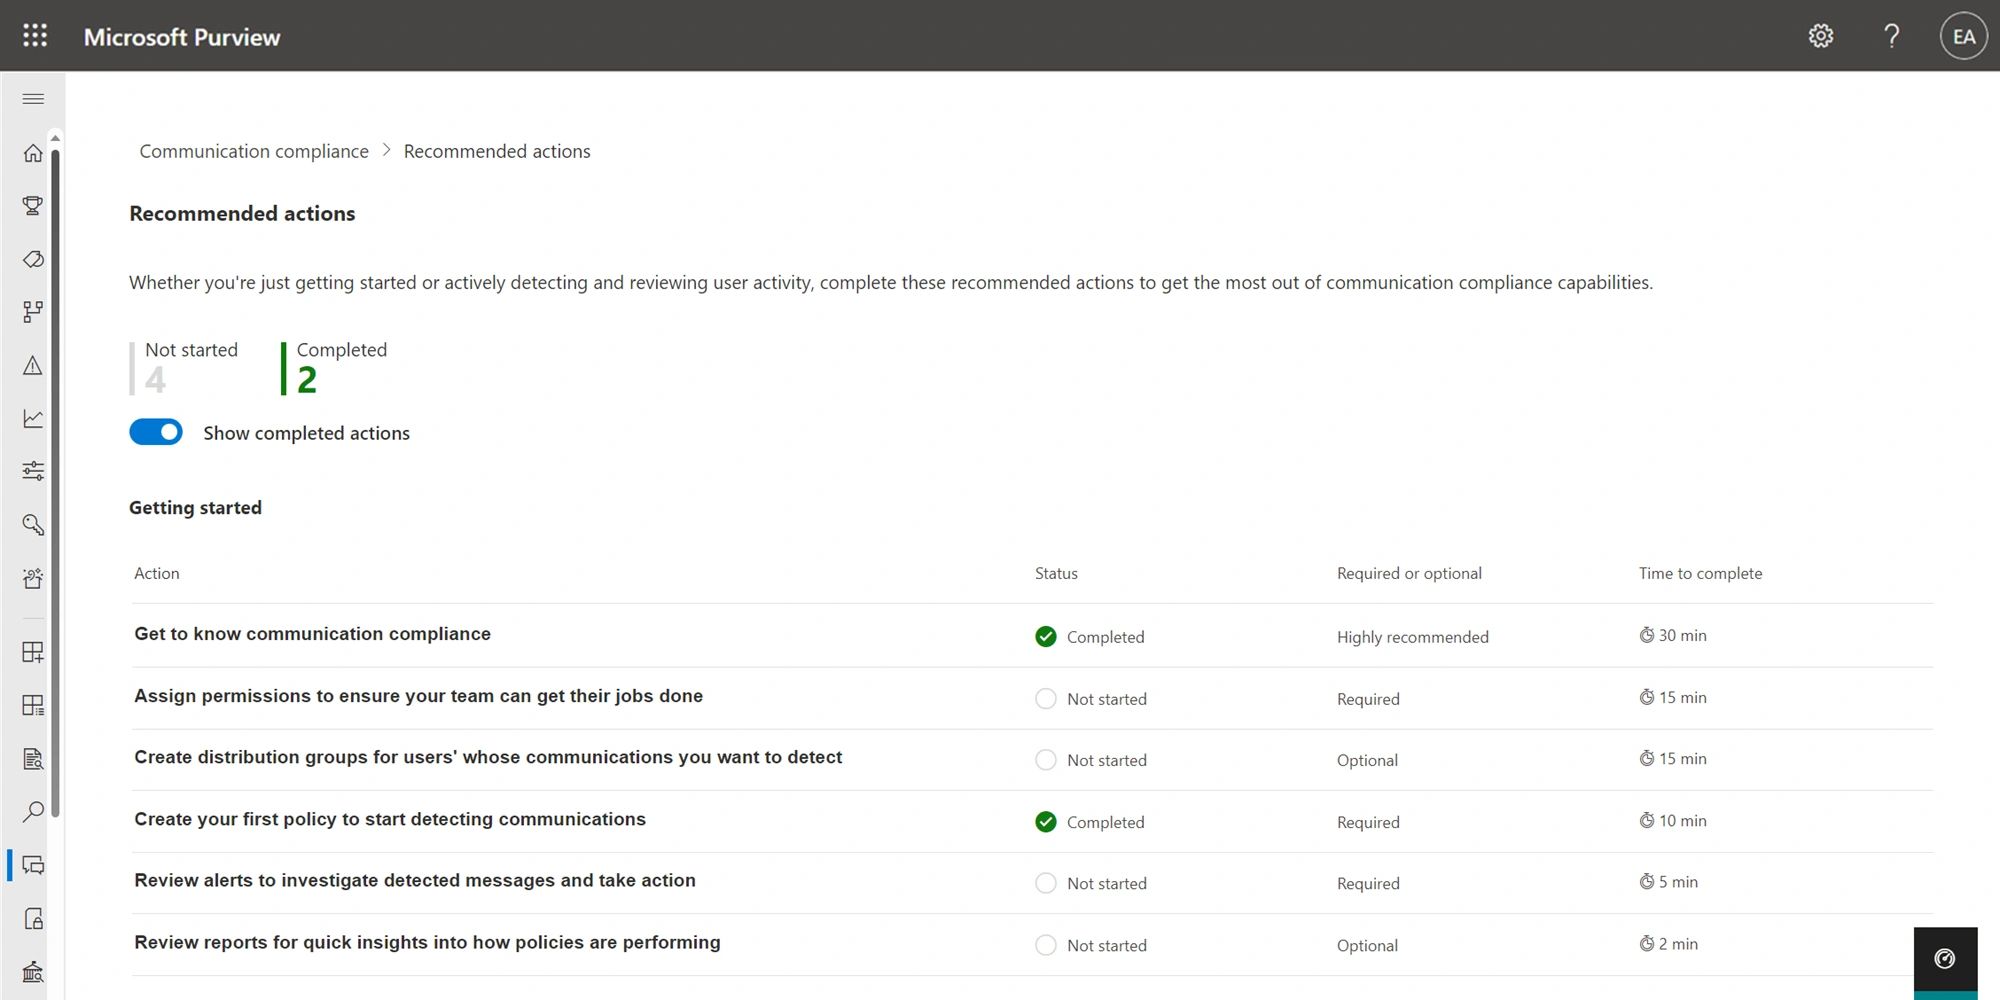Image resolution: width=2000 pixels, height=1000 pixels.
Task: Select the Content search magnifier icon
Action: [33, 812]
